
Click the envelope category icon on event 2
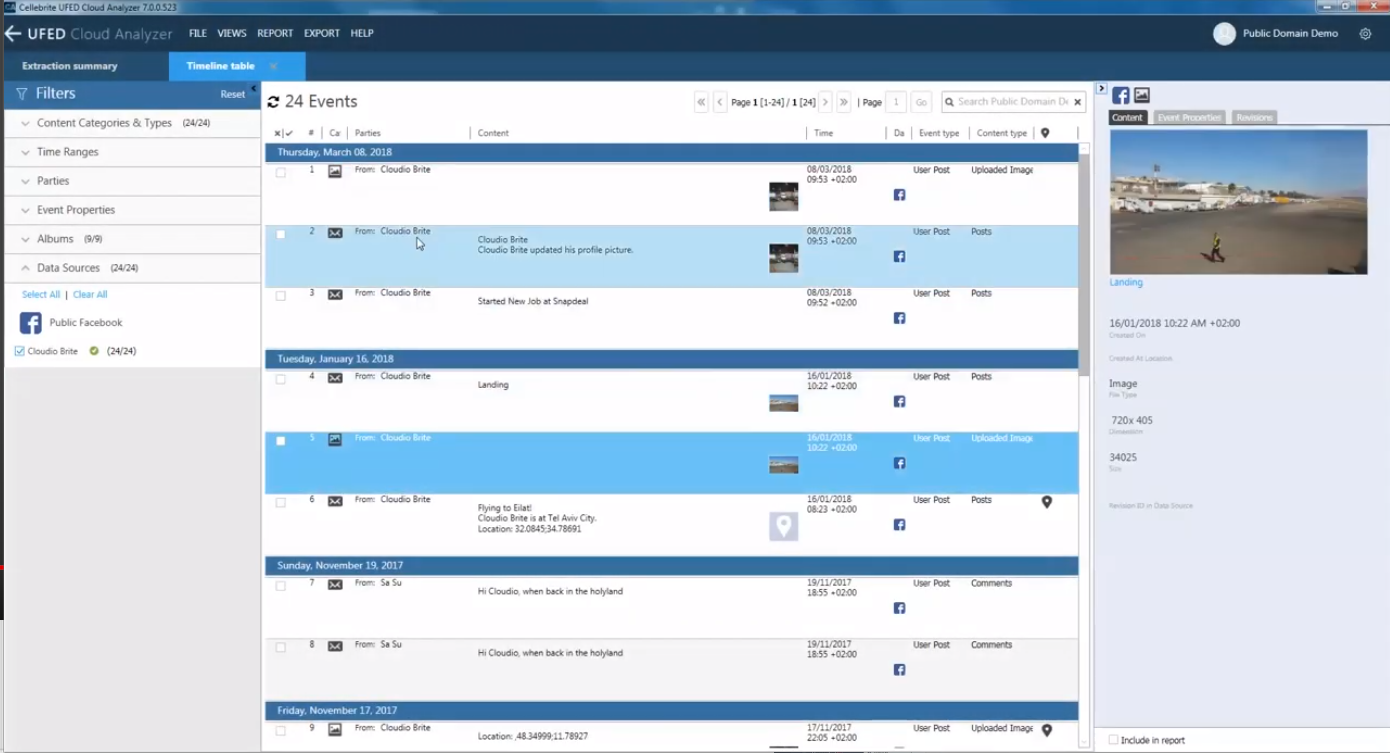click(335, 233)
